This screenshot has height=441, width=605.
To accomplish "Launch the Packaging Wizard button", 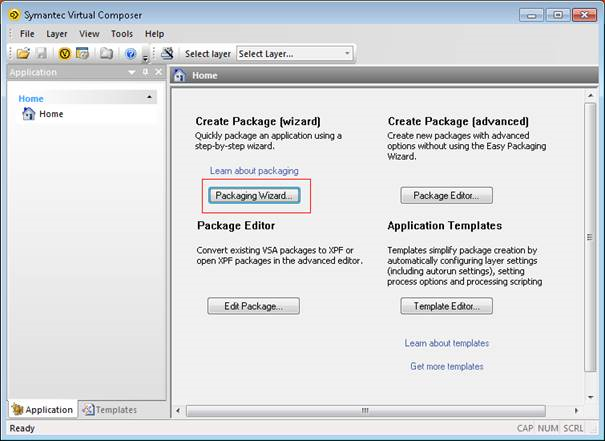I will click(254, 196).
